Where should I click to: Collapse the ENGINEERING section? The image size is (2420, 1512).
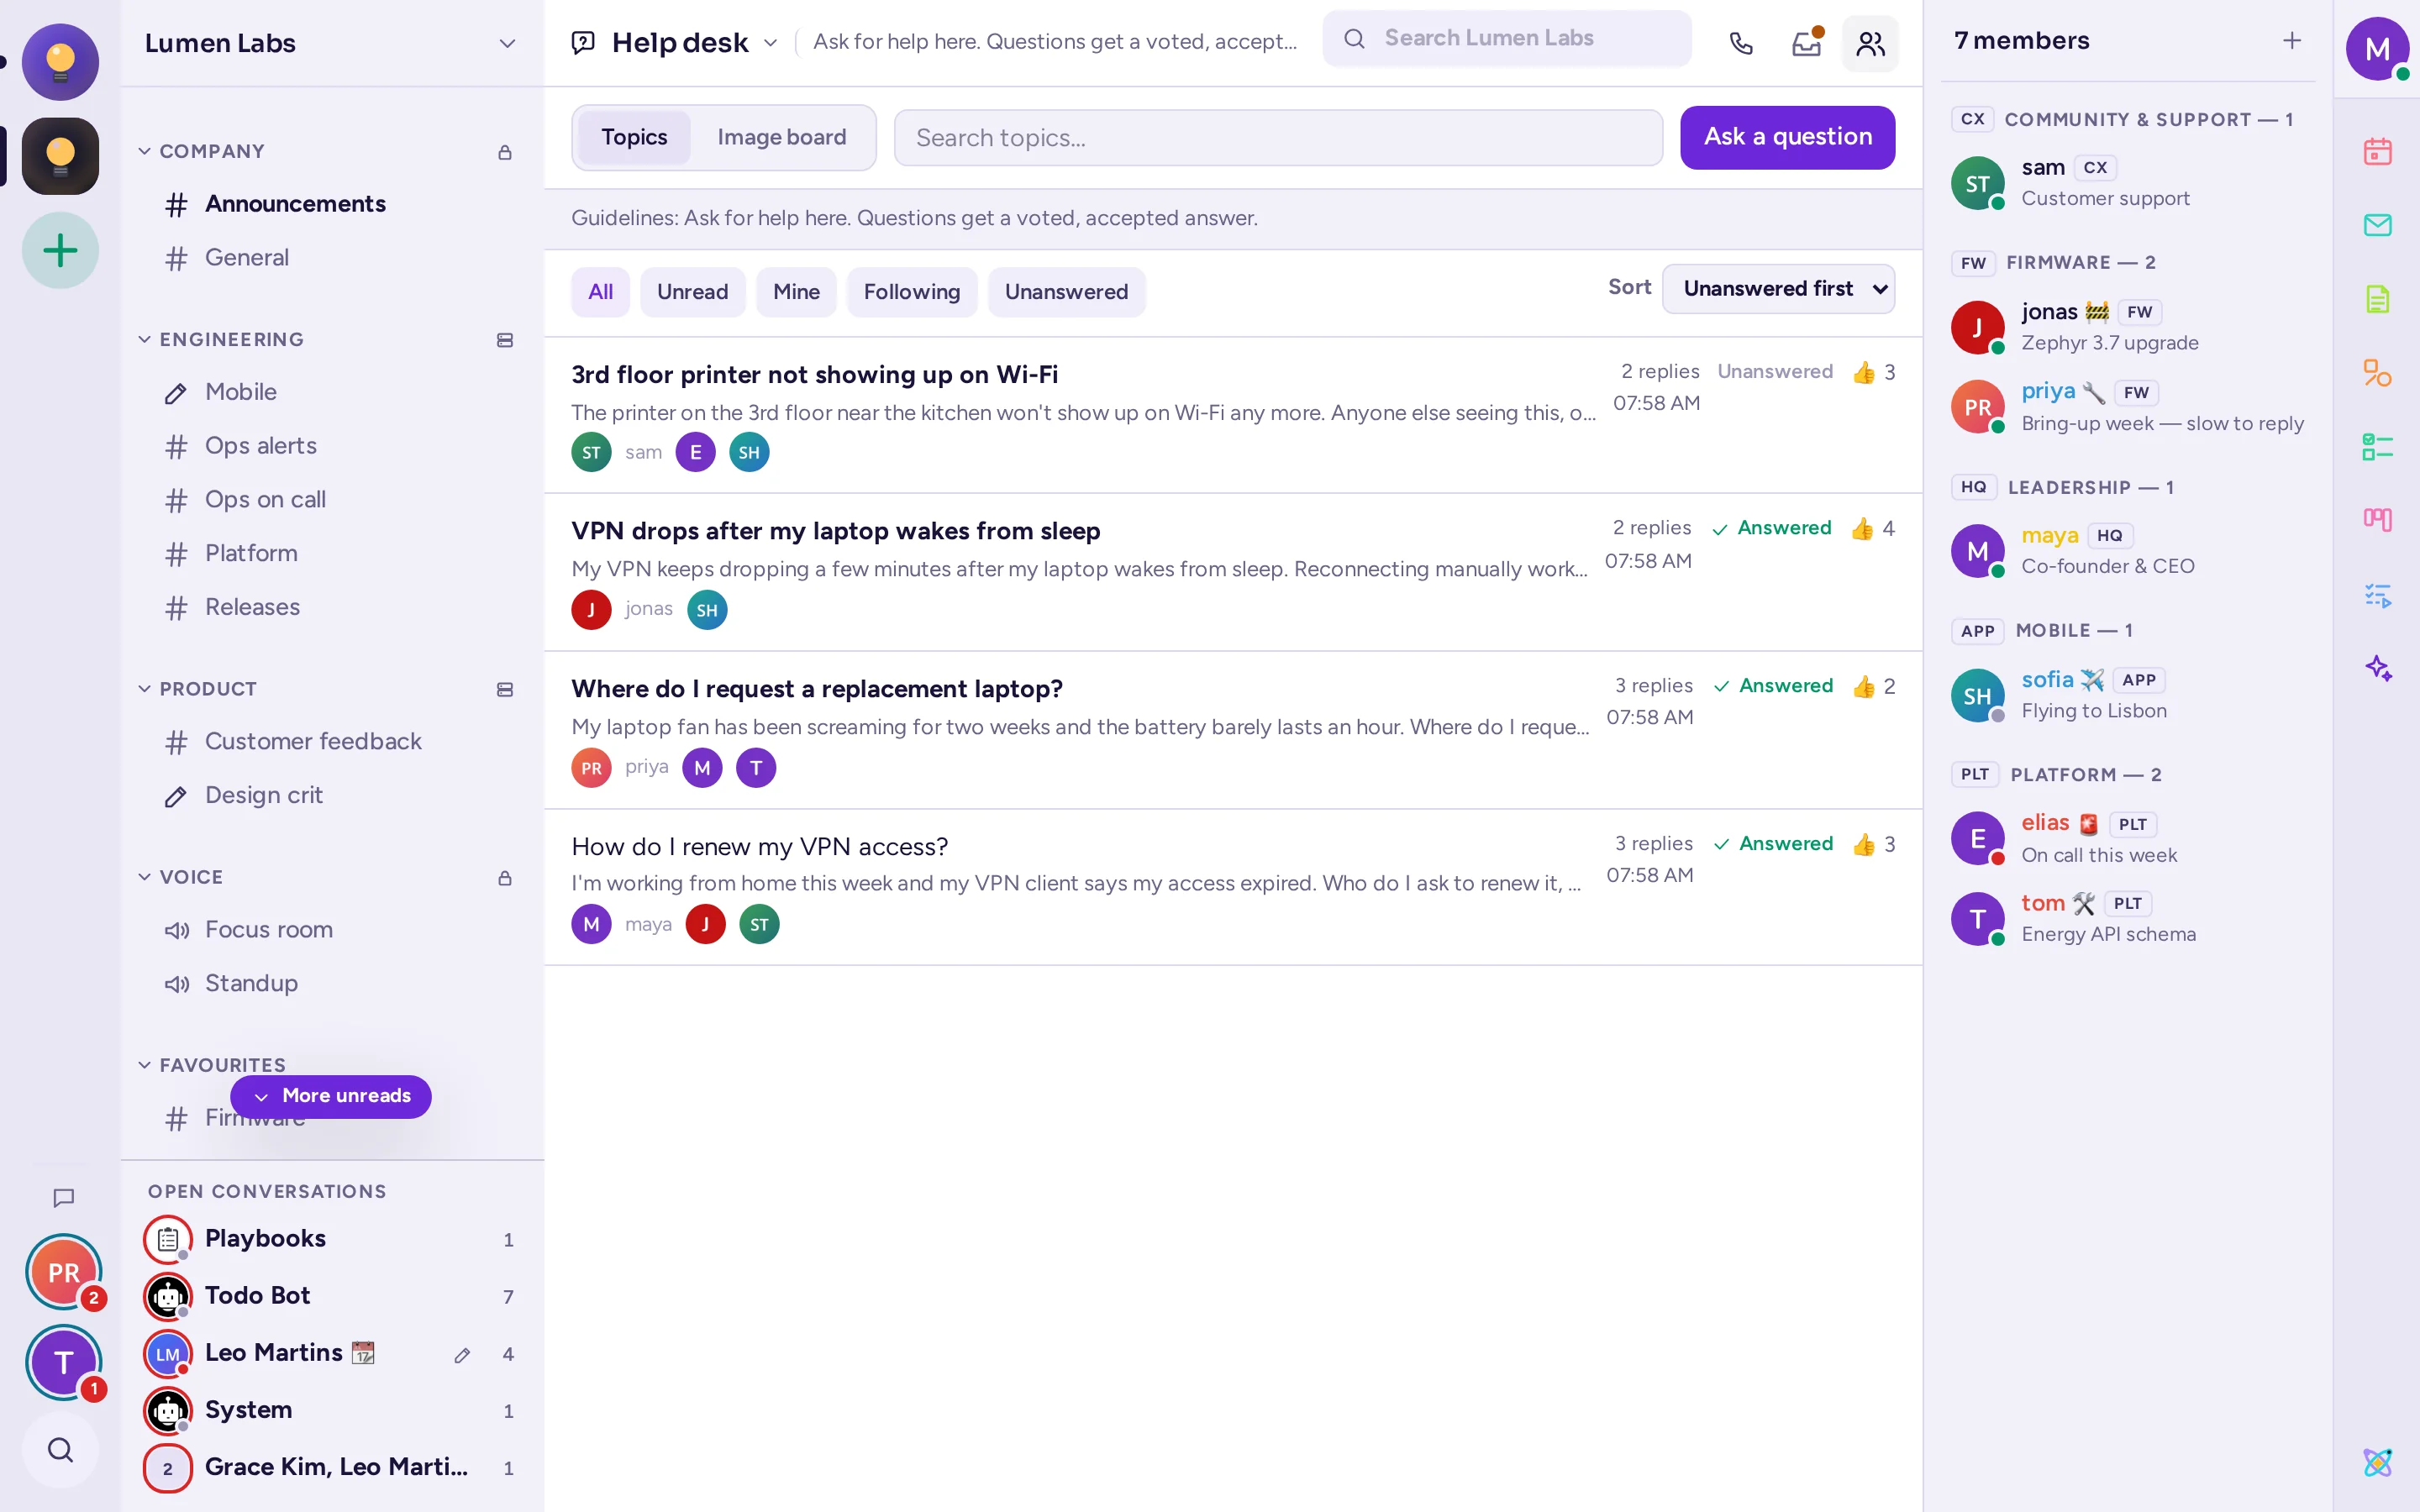click(221, 339)
